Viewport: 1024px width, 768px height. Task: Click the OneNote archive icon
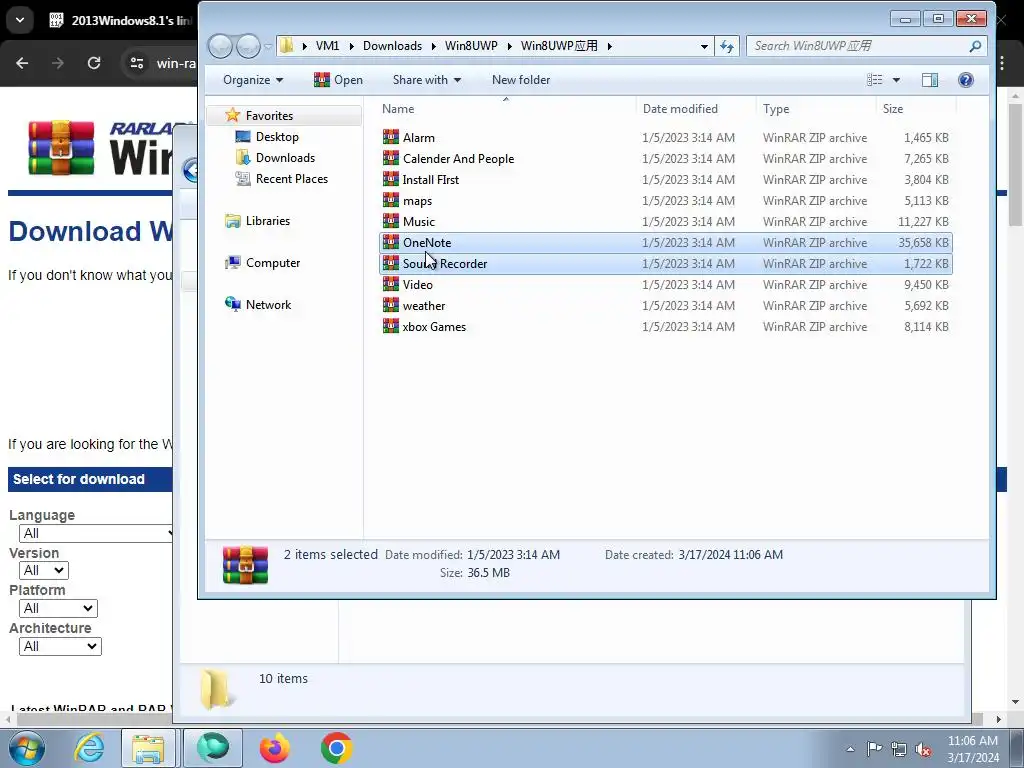[x=391, y=242]
